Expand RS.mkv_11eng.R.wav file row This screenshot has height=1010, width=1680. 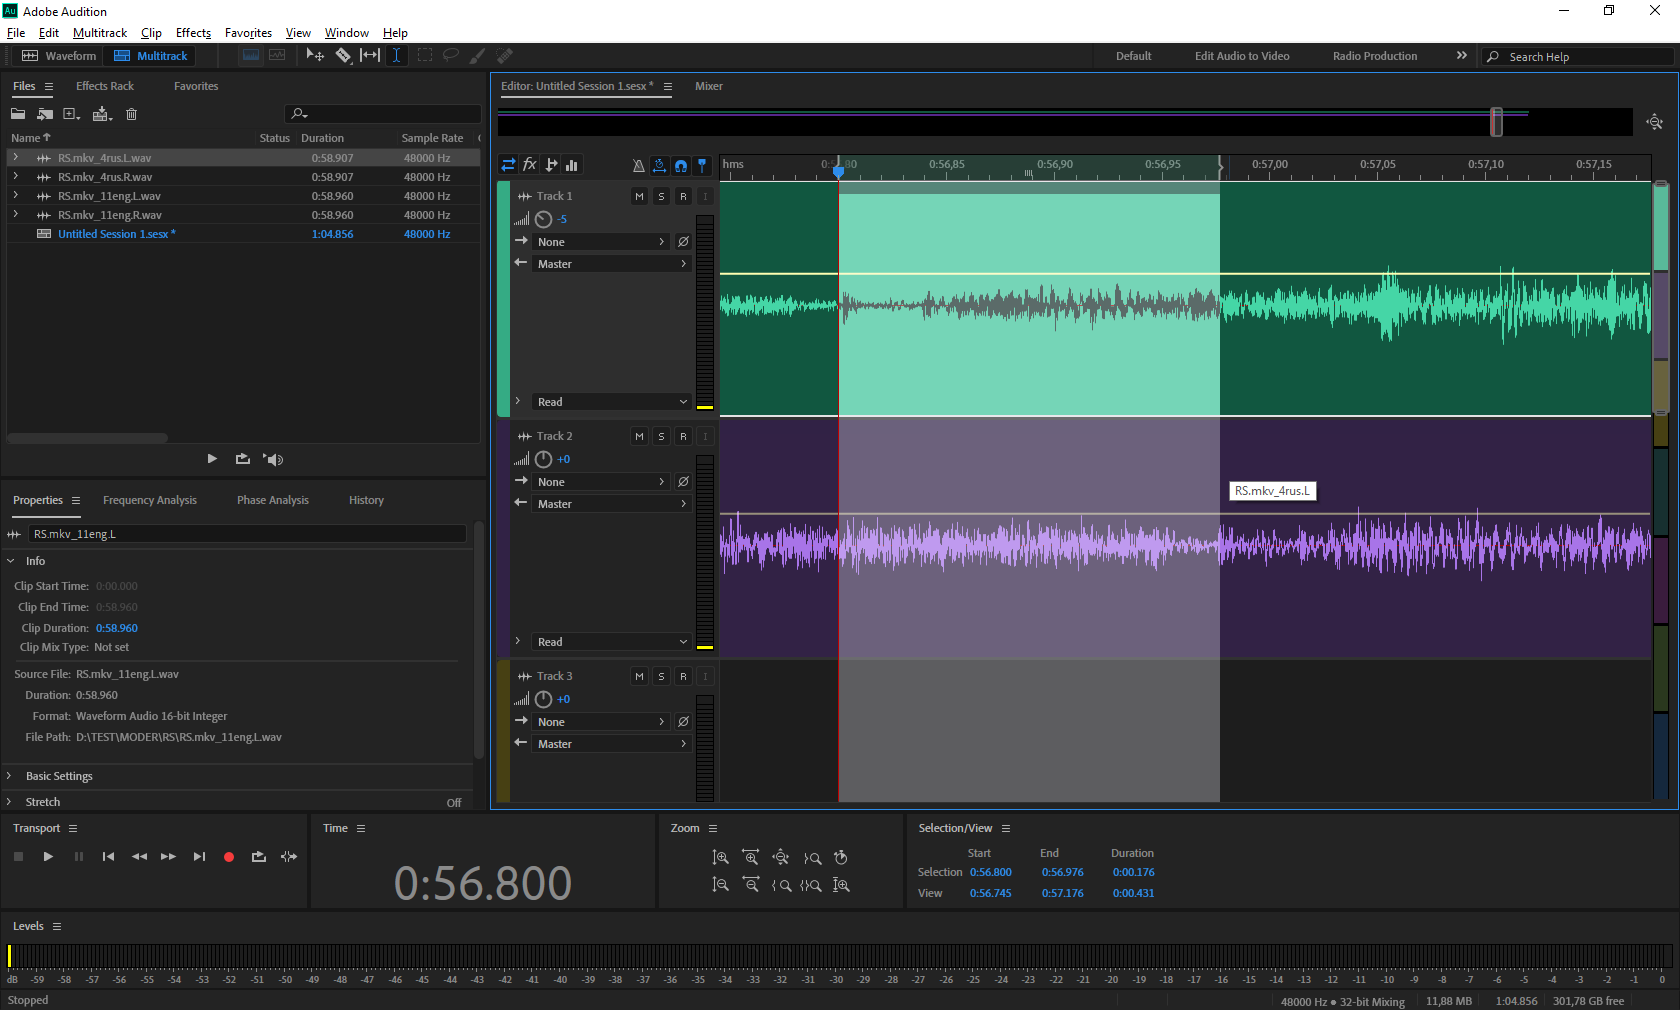point(15,215)
